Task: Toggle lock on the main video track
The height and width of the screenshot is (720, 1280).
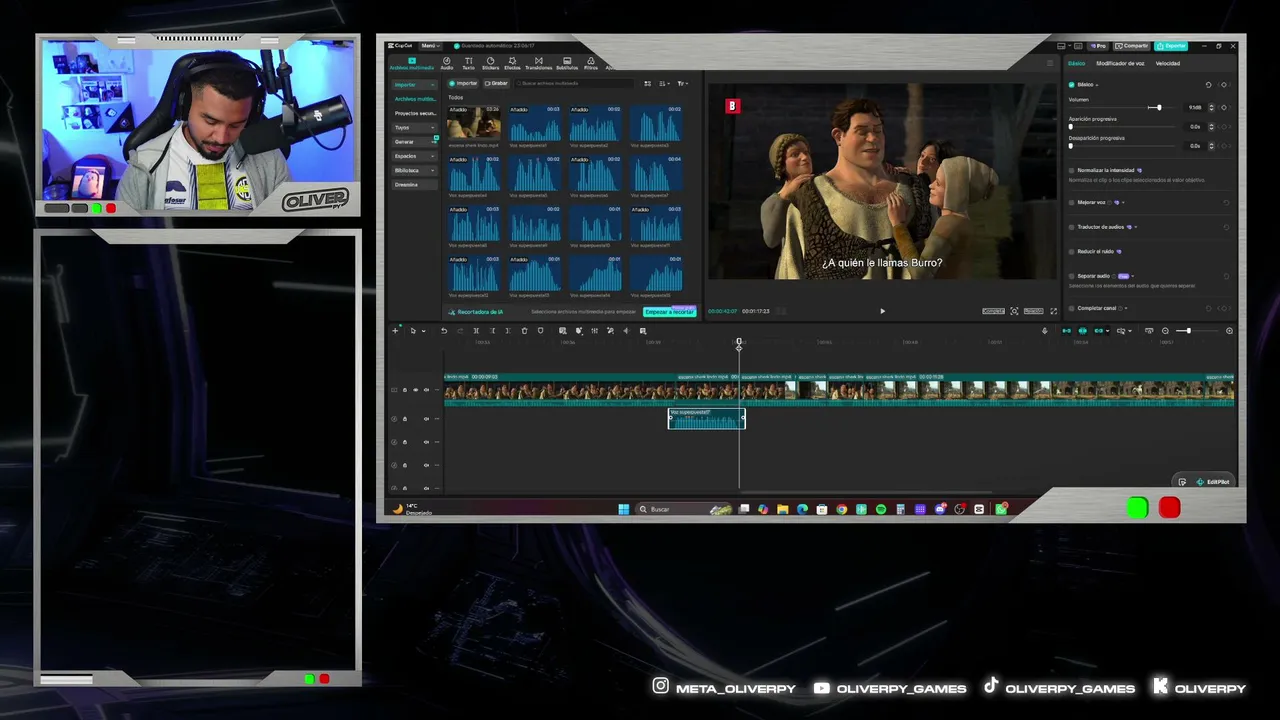Action: tap(405, 390)
